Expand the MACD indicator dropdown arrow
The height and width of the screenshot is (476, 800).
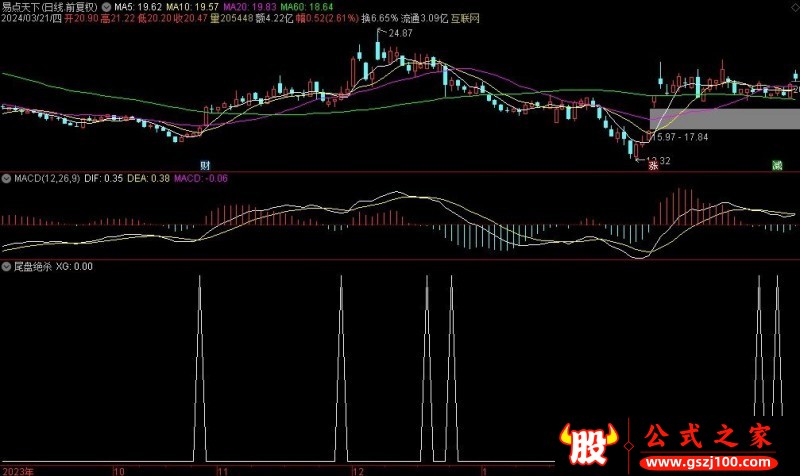tap(6, 179)
